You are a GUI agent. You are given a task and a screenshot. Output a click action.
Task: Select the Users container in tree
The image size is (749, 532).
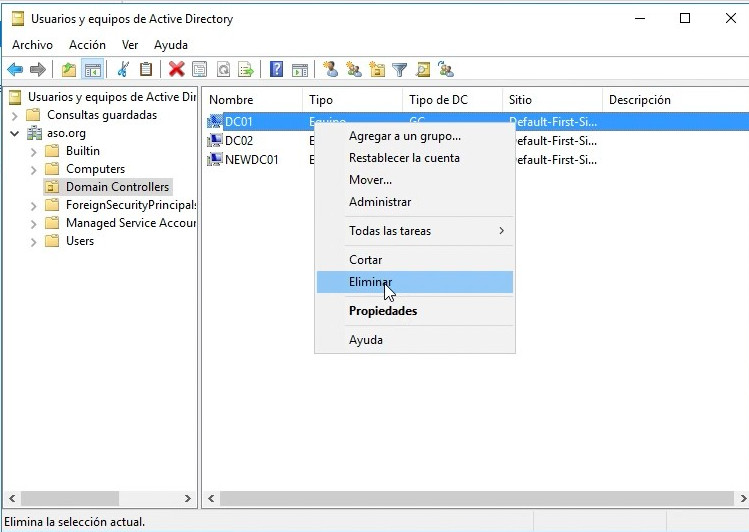(79, 241)
